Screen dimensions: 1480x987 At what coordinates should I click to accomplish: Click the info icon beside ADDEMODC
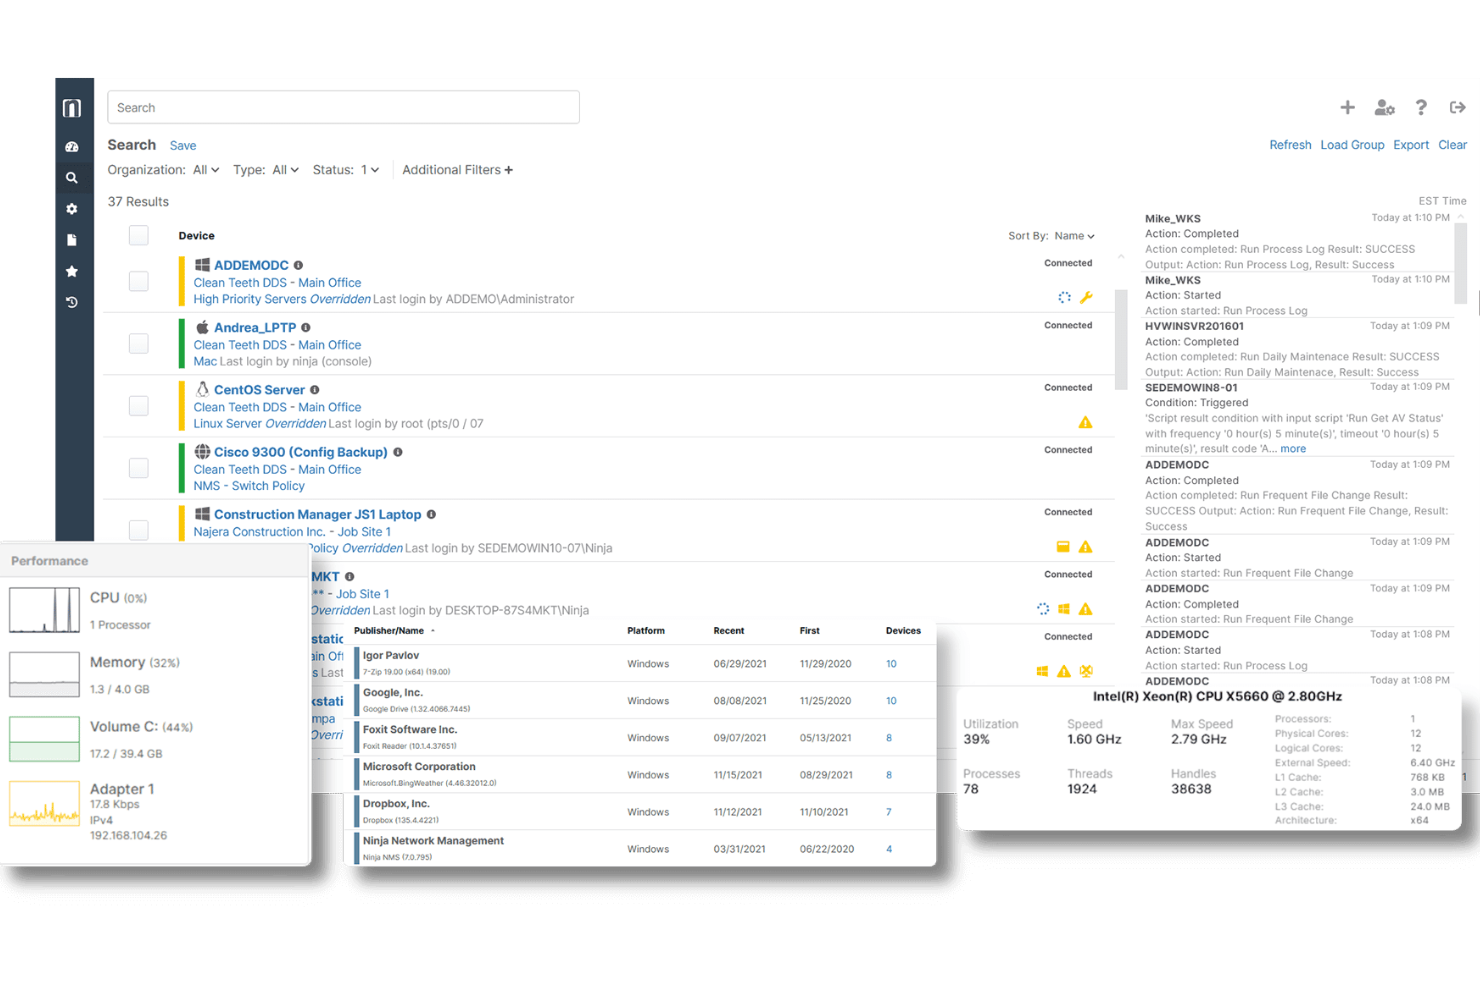(298, 266)
